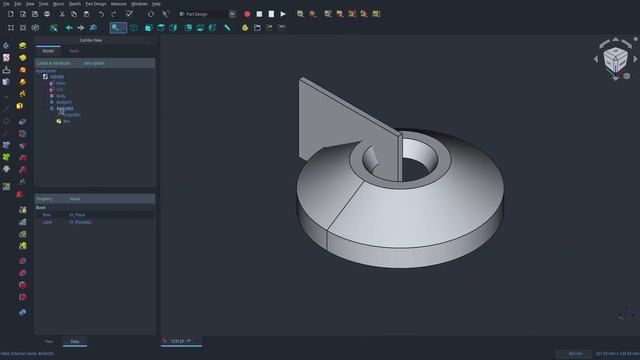Click the Cut scissors icon
Image resolution: width=640 pixels, height=360 pixels.
pos(62,14)
